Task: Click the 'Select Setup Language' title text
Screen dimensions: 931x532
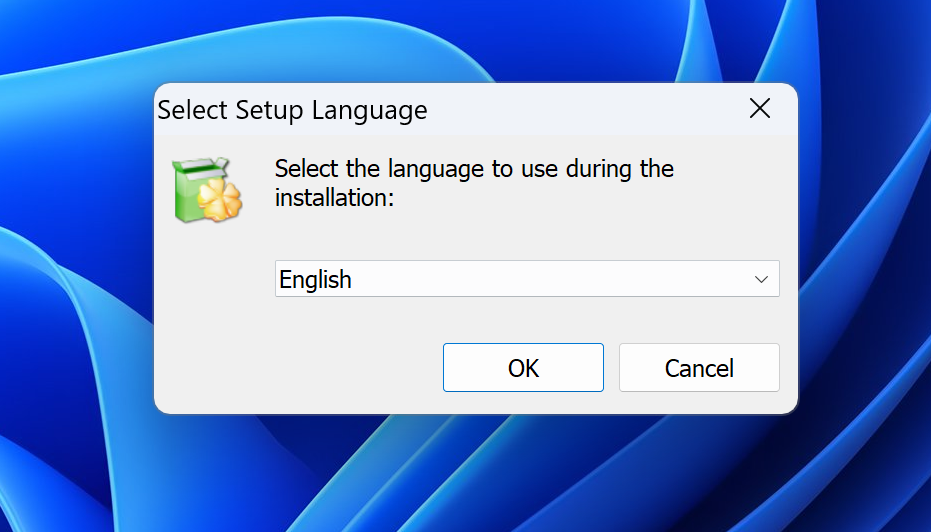Action: click(292, 110)
